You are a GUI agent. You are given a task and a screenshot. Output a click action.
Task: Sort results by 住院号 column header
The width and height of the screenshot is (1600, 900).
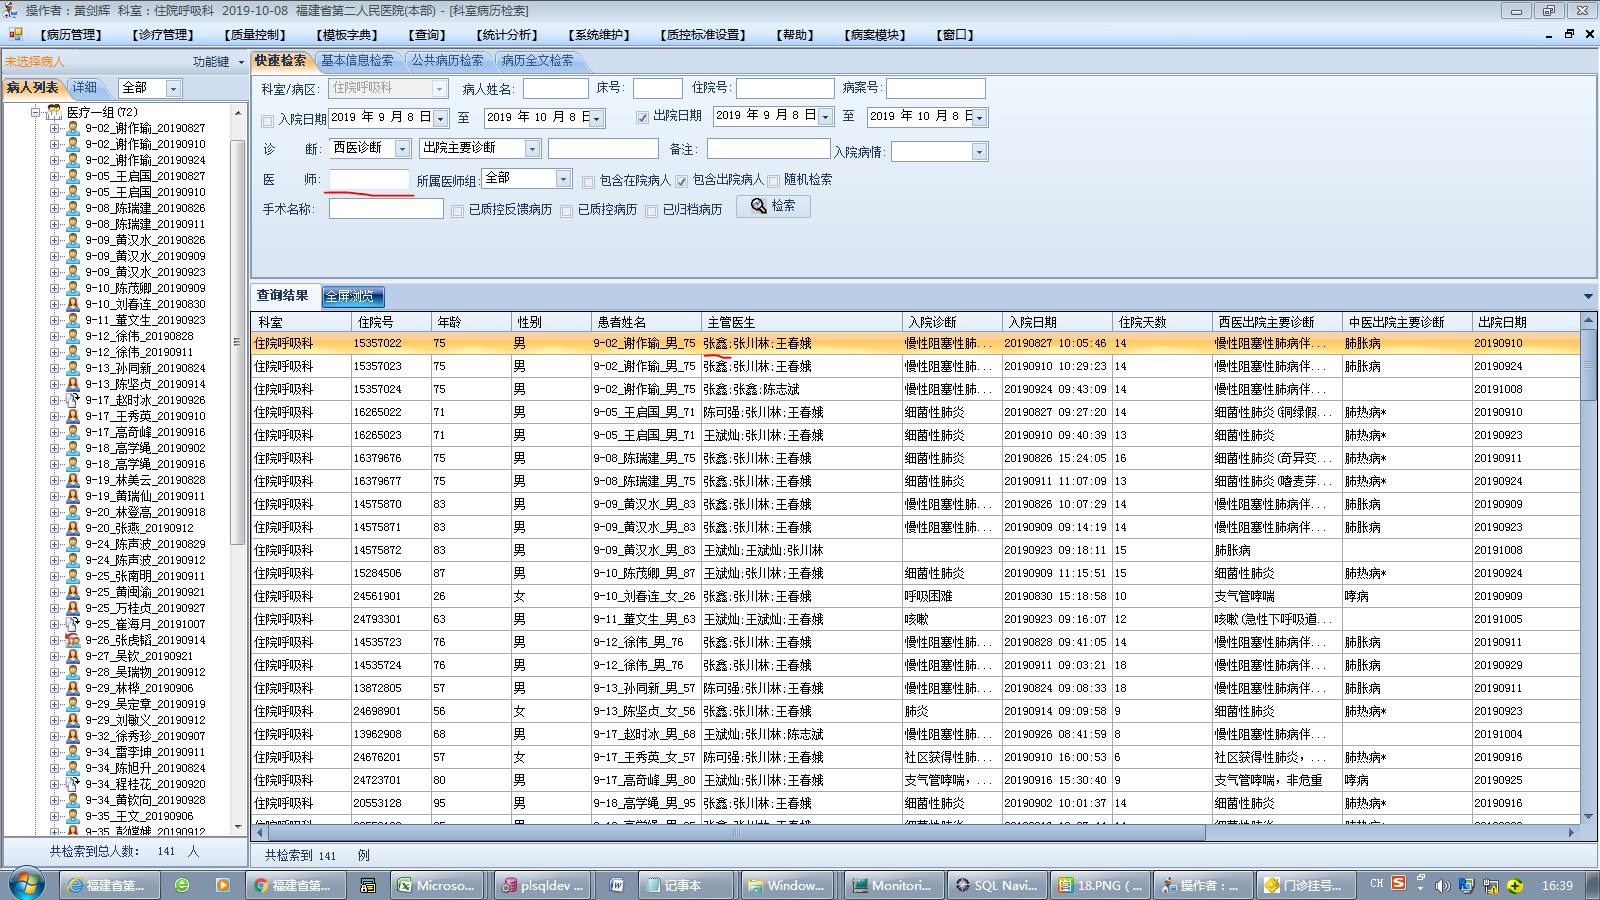(391, 322)
